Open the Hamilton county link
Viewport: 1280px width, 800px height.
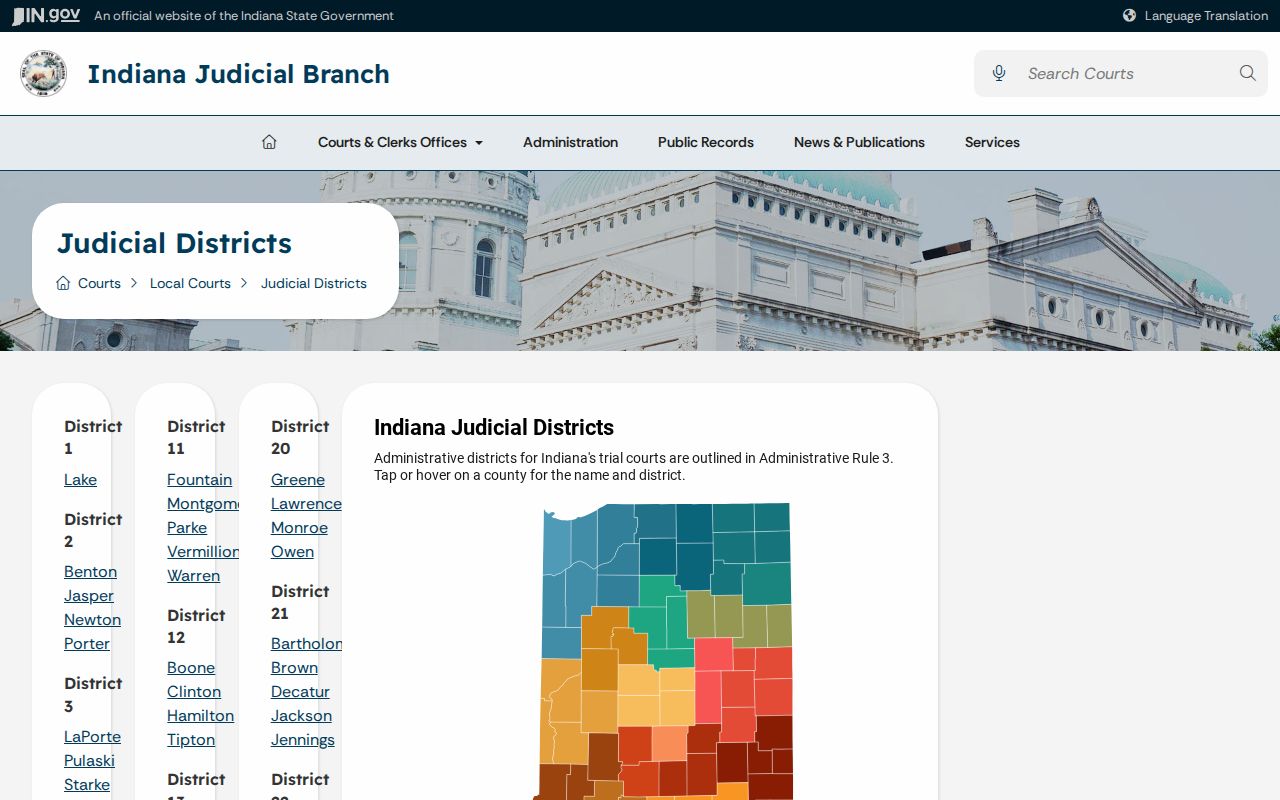tap(200, 716)
